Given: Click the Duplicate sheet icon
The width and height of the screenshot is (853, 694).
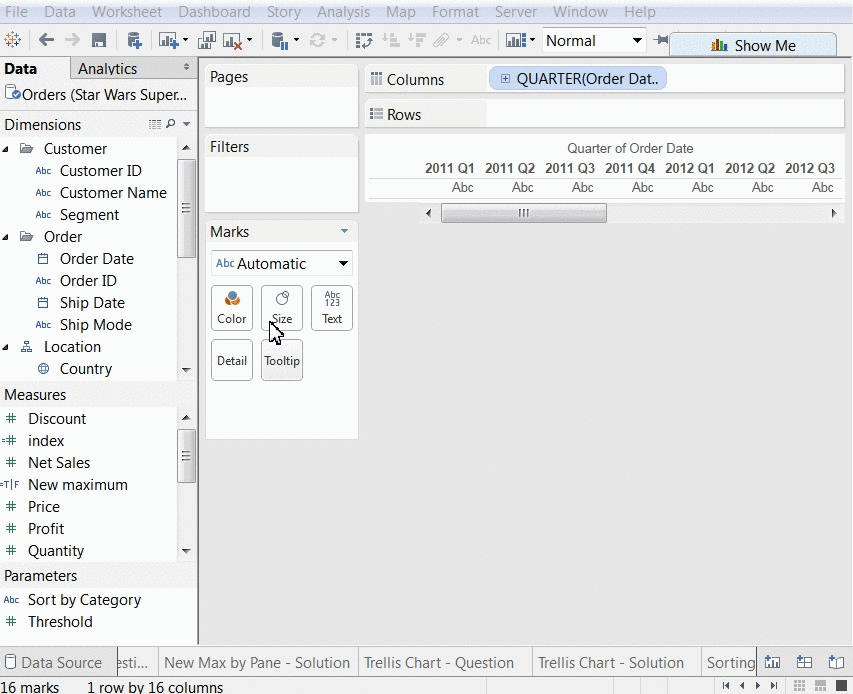Looking at the screenshot, I should (x=207, y=40).
